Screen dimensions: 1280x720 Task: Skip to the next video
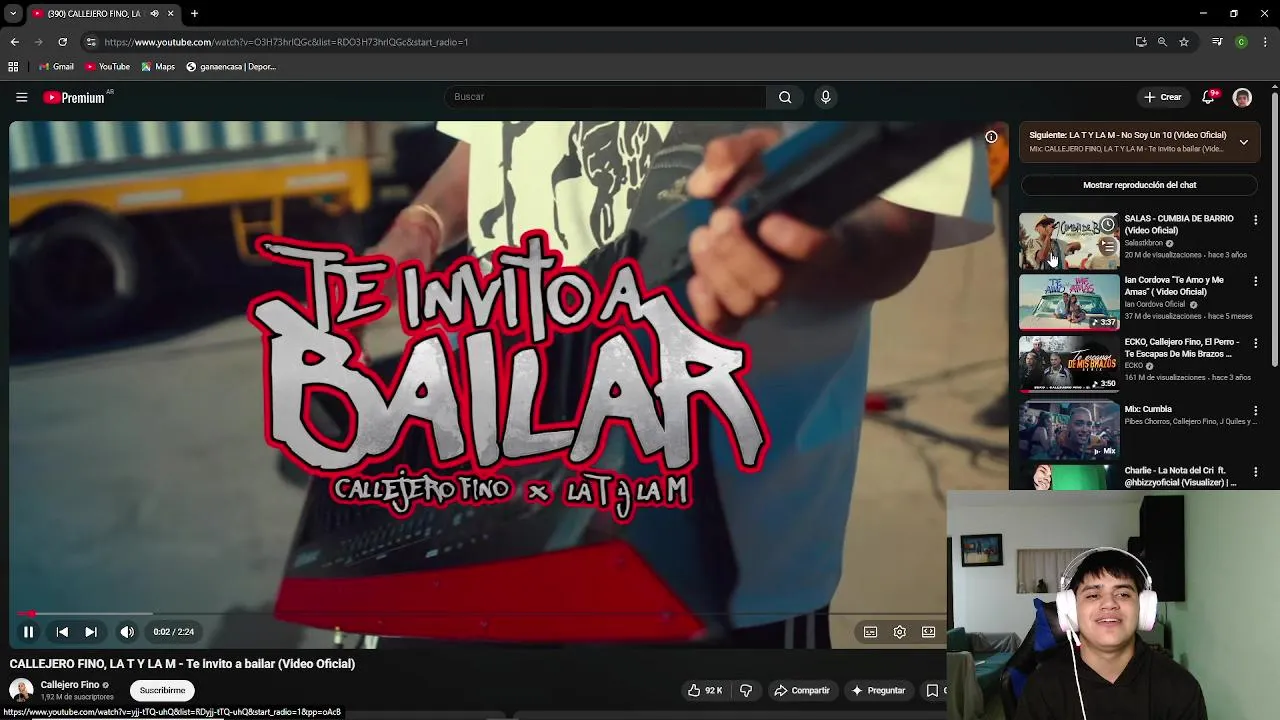pos(91,632)
